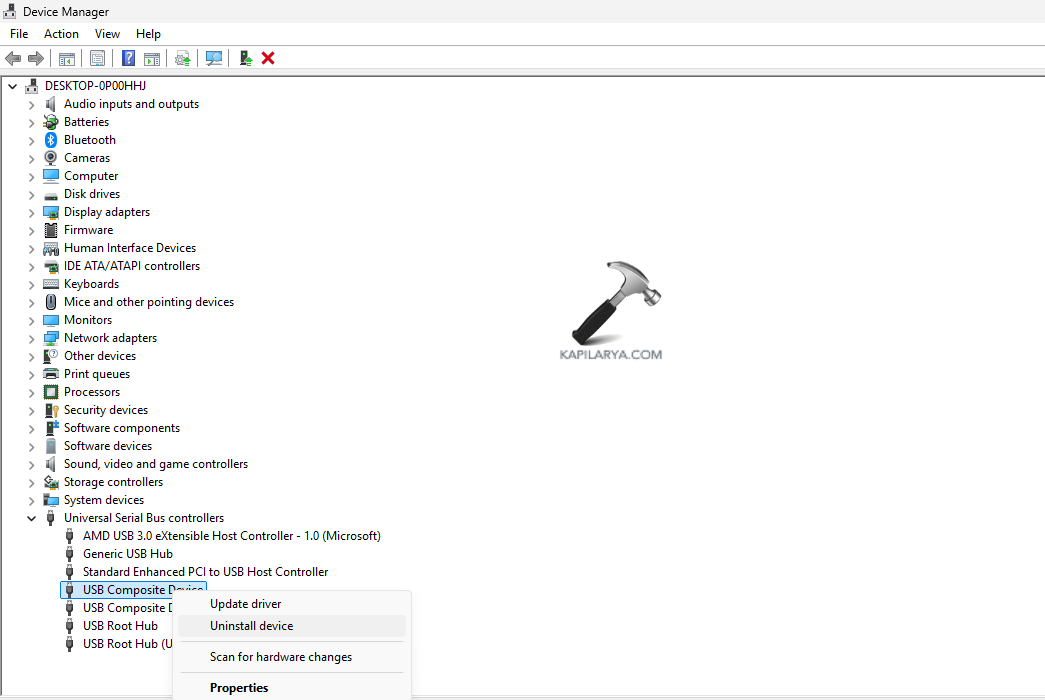
Task: Click Properties in the context menu
Action: coord(239,688)
